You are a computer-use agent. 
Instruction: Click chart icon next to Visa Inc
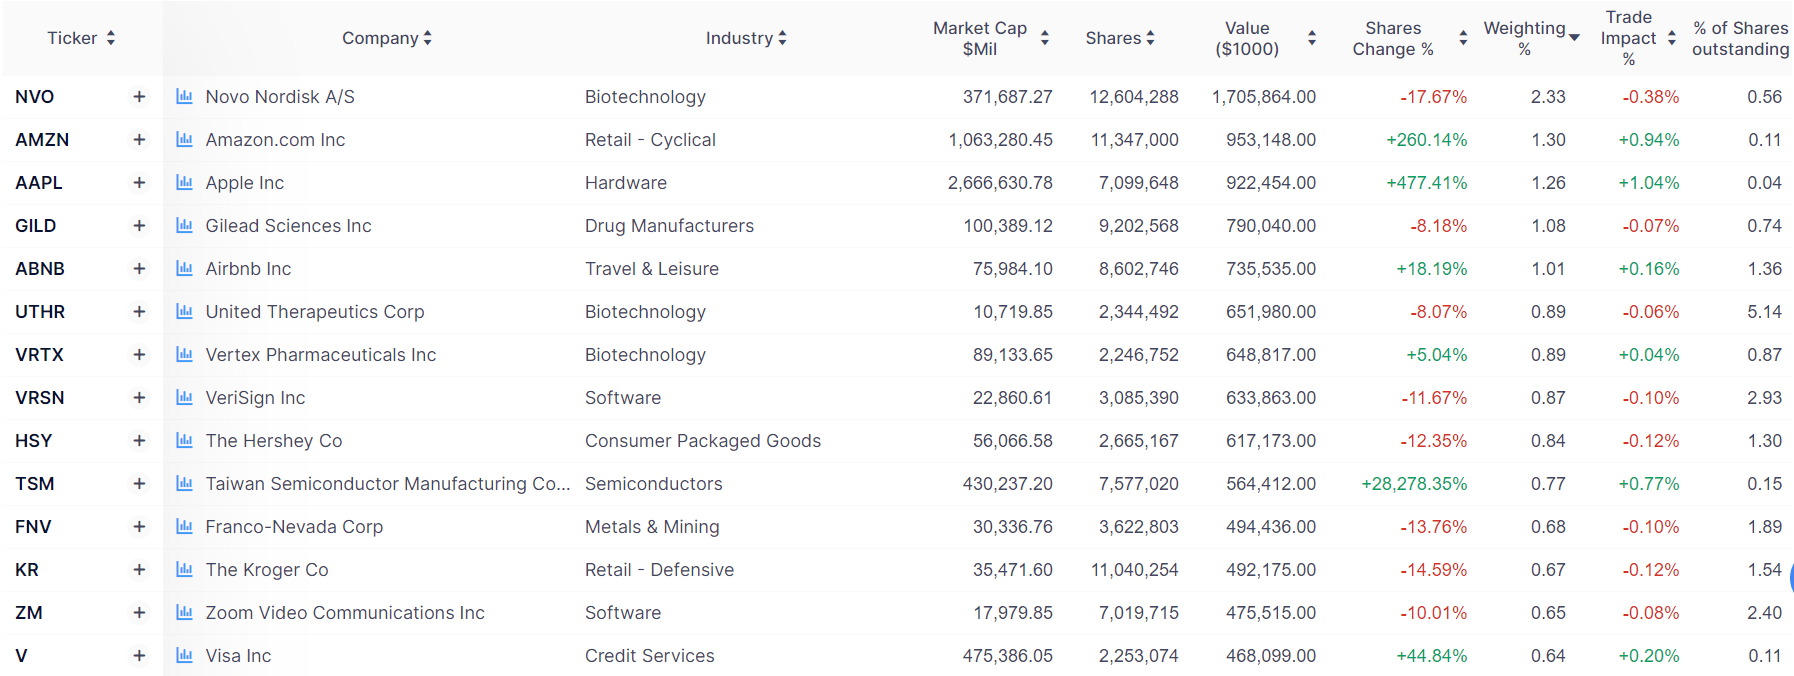click(184, 656)
